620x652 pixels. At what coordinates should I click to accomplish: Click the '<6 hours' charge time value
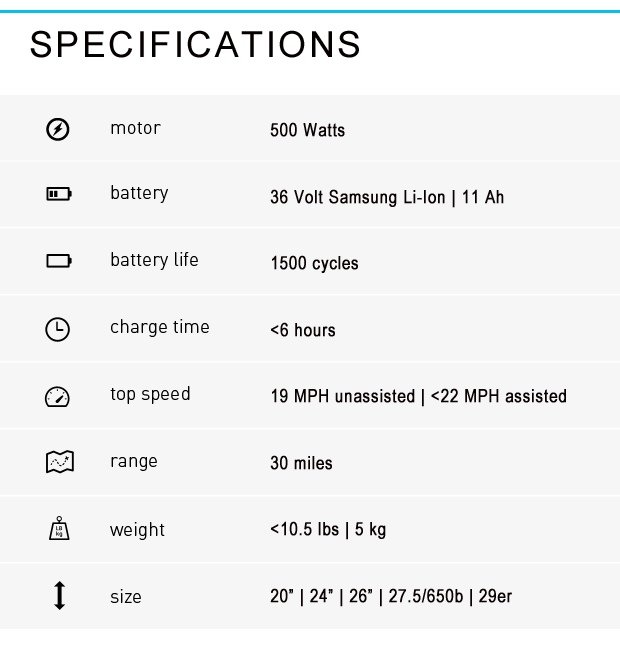tap(303, 330)
